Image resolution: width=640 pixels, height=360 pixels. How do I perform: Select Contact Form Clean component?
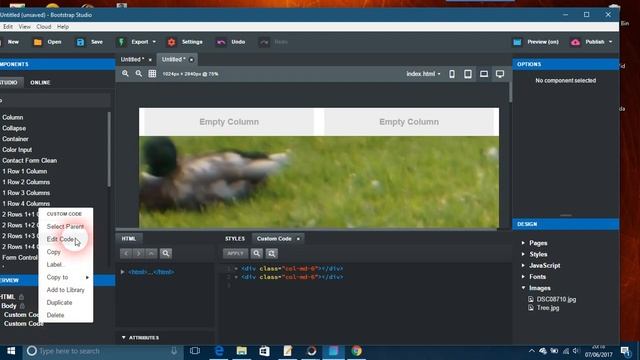click(x=29, y=160)
